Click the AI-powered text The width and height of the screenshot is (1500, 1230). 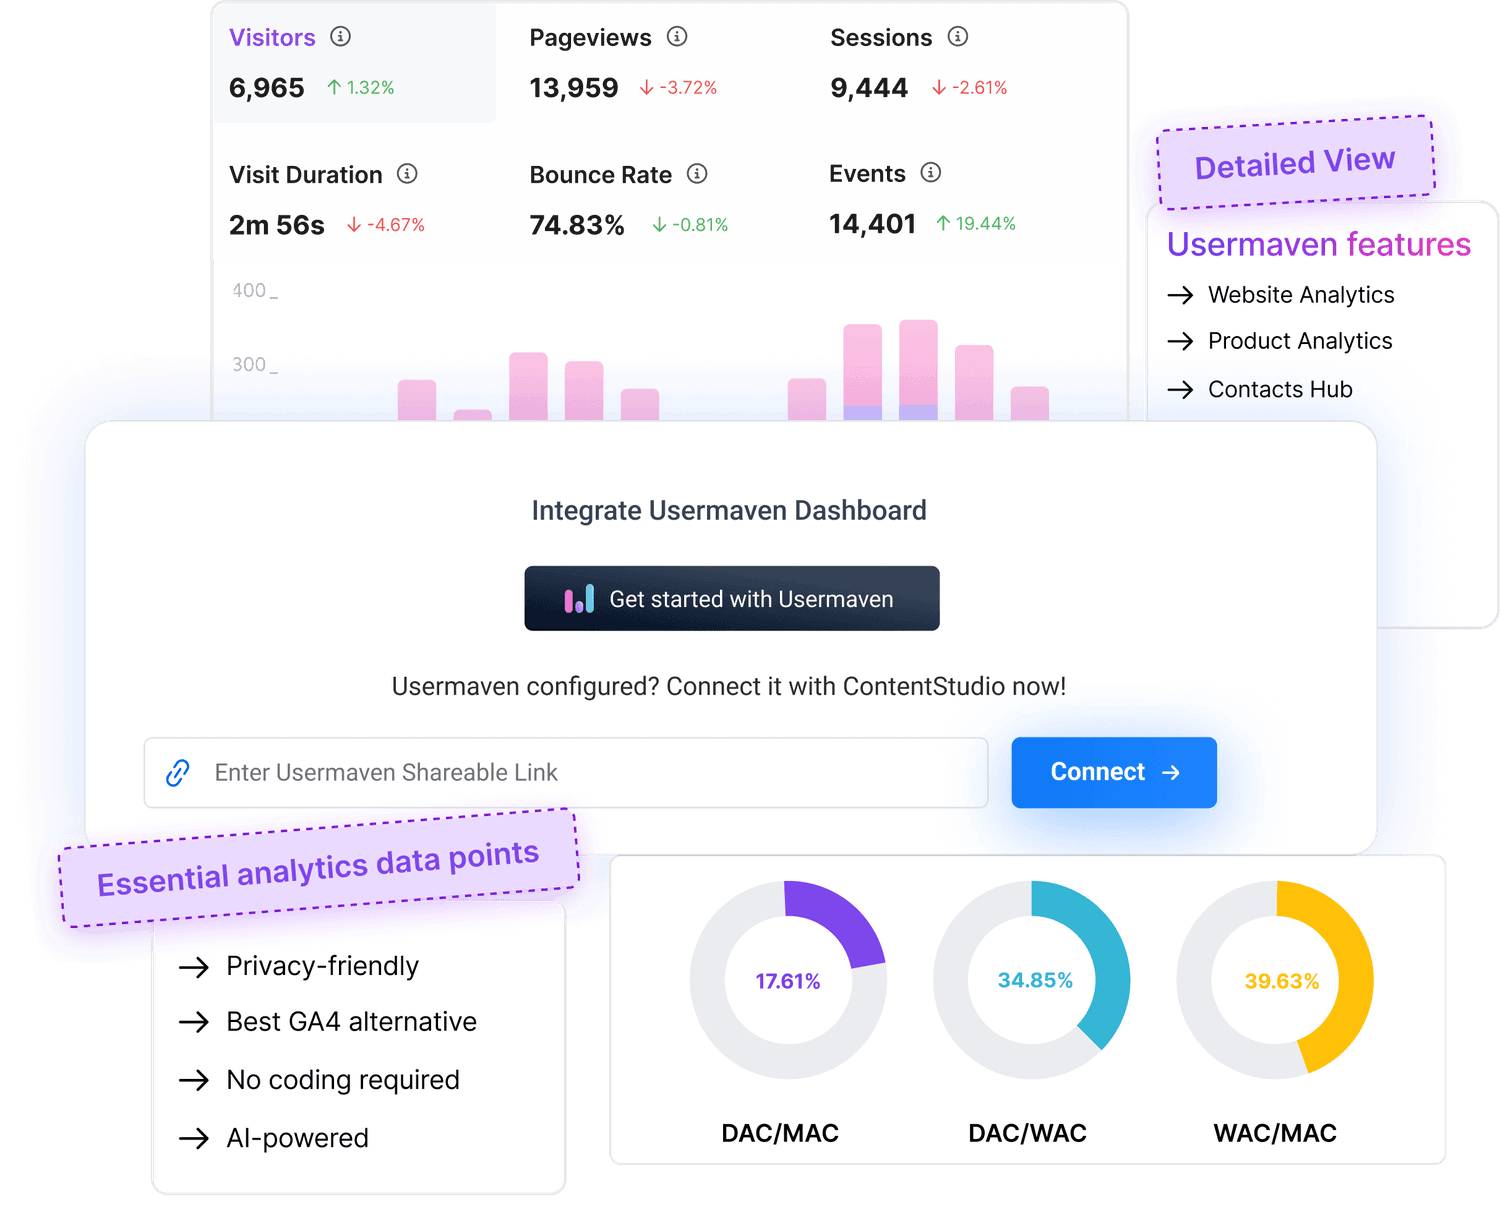tap(298, 1138)
